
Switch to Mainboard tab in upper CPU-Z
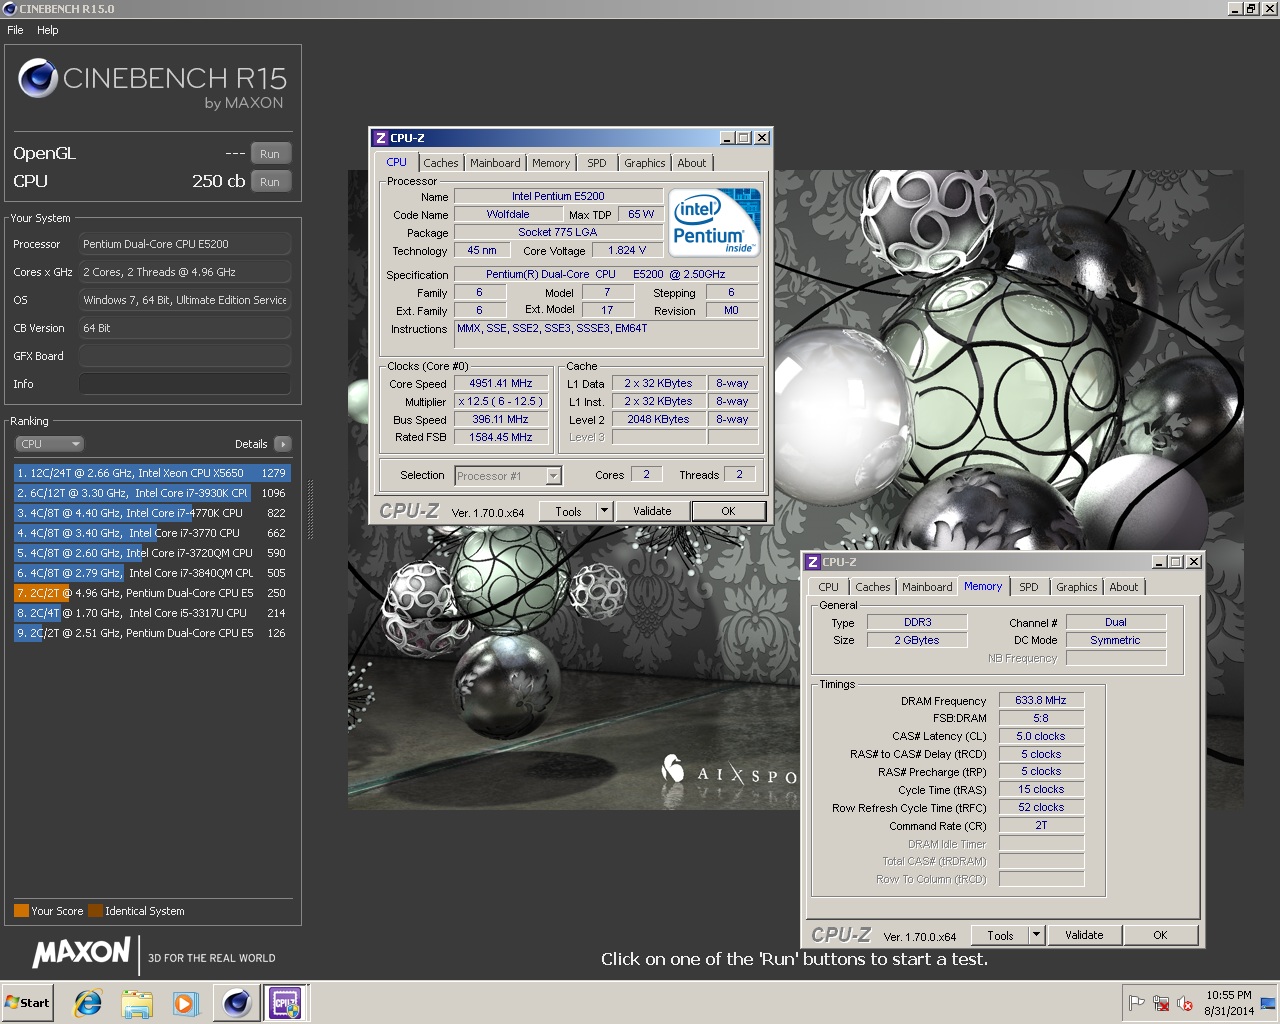click(495, 163)
